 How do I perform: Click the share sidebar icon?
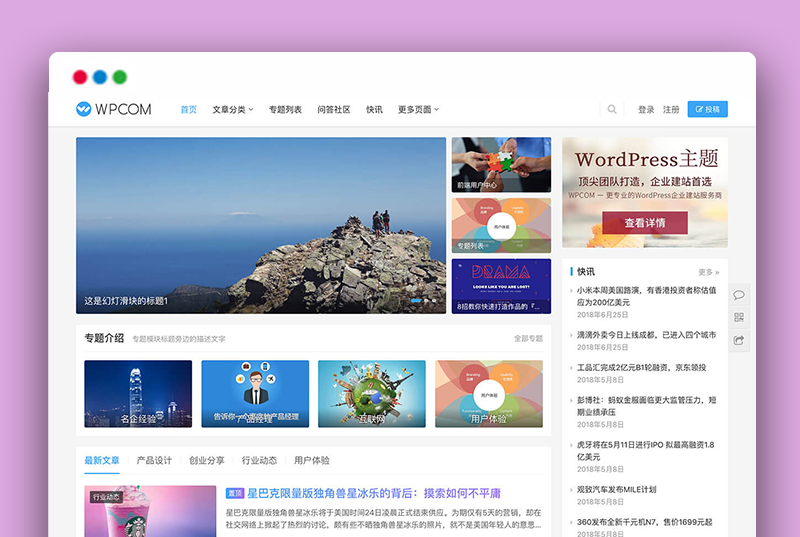point(739,340)
